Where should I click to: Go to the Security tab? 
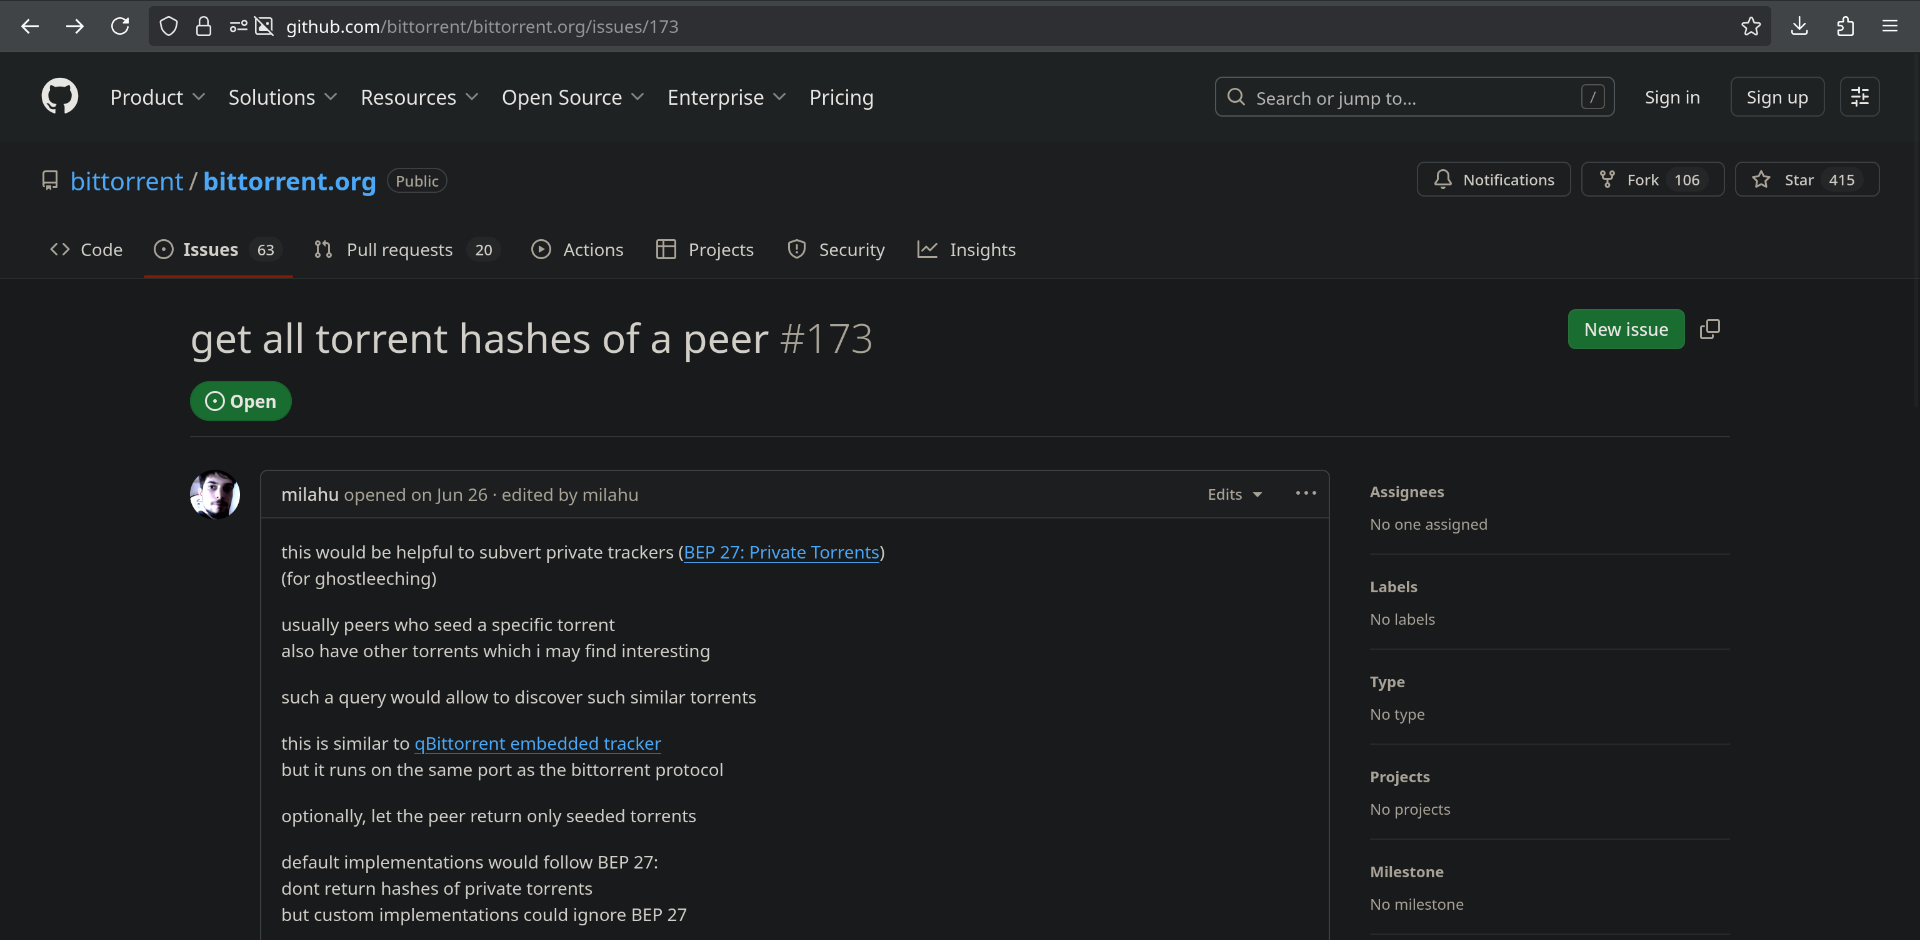tap(836, 249)
